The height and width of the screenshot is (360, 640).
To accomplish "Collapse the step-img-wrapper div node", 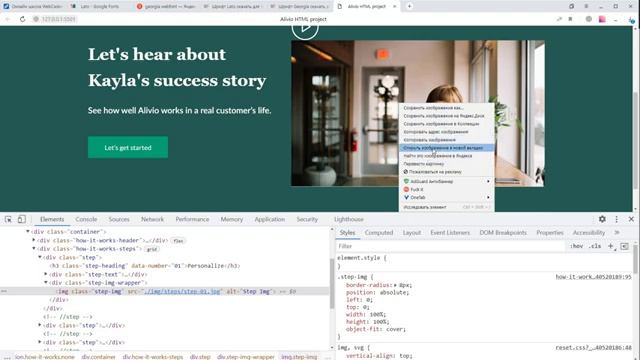I will (x=46, y=282).
